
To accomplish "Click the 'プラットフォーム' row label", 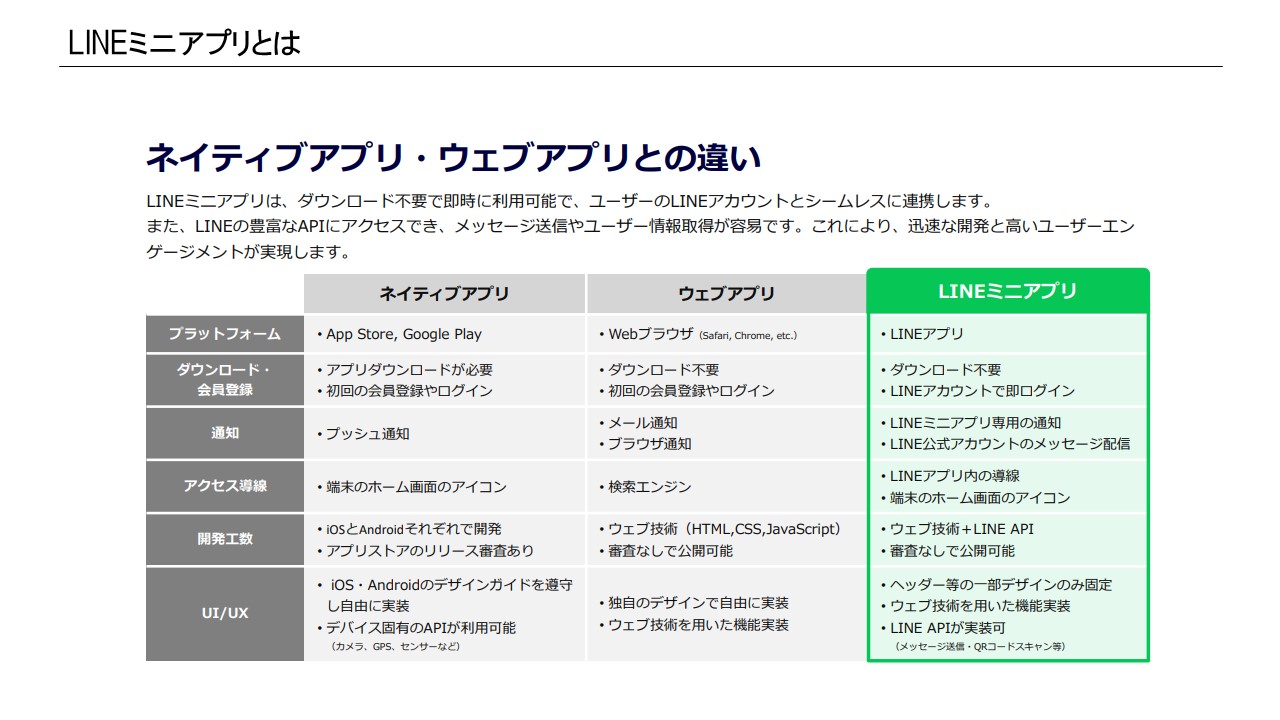I will pos(224,334).
